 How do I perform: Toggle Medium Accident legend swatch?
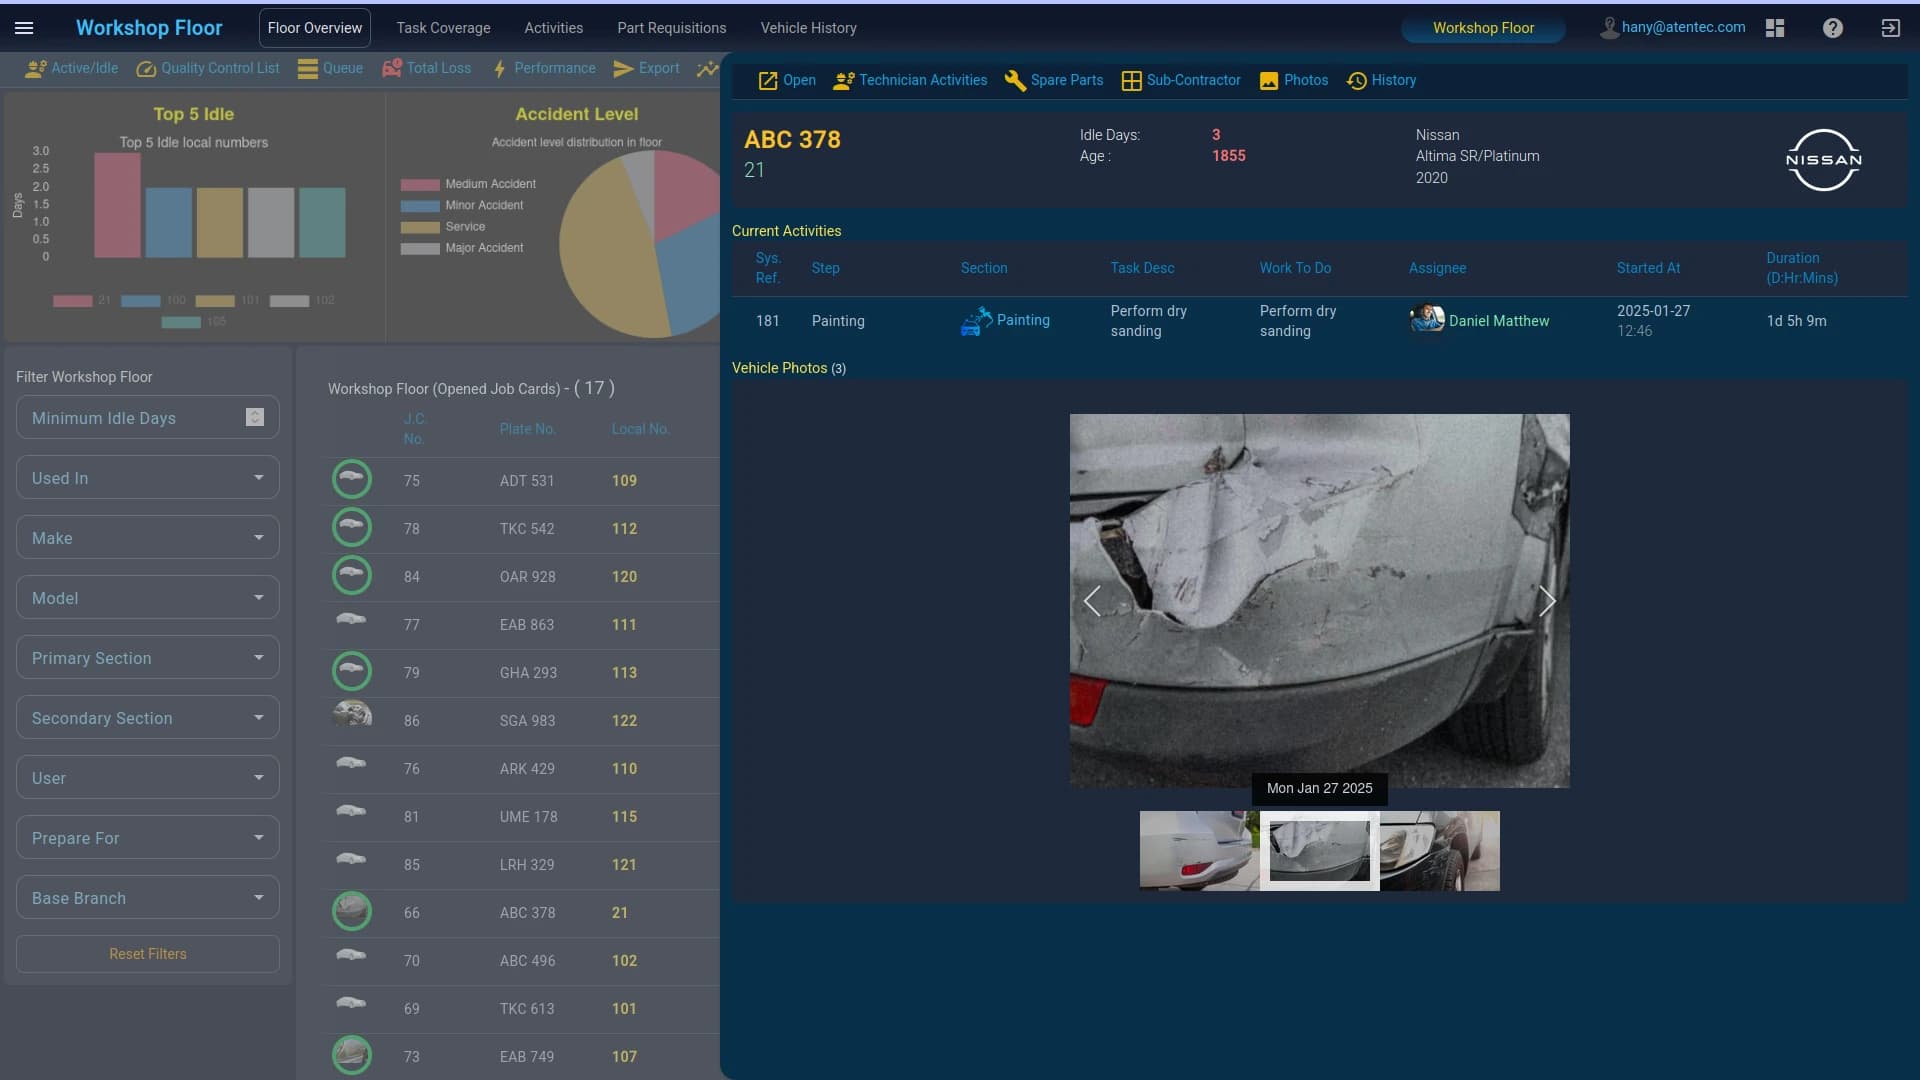(420, 185)
